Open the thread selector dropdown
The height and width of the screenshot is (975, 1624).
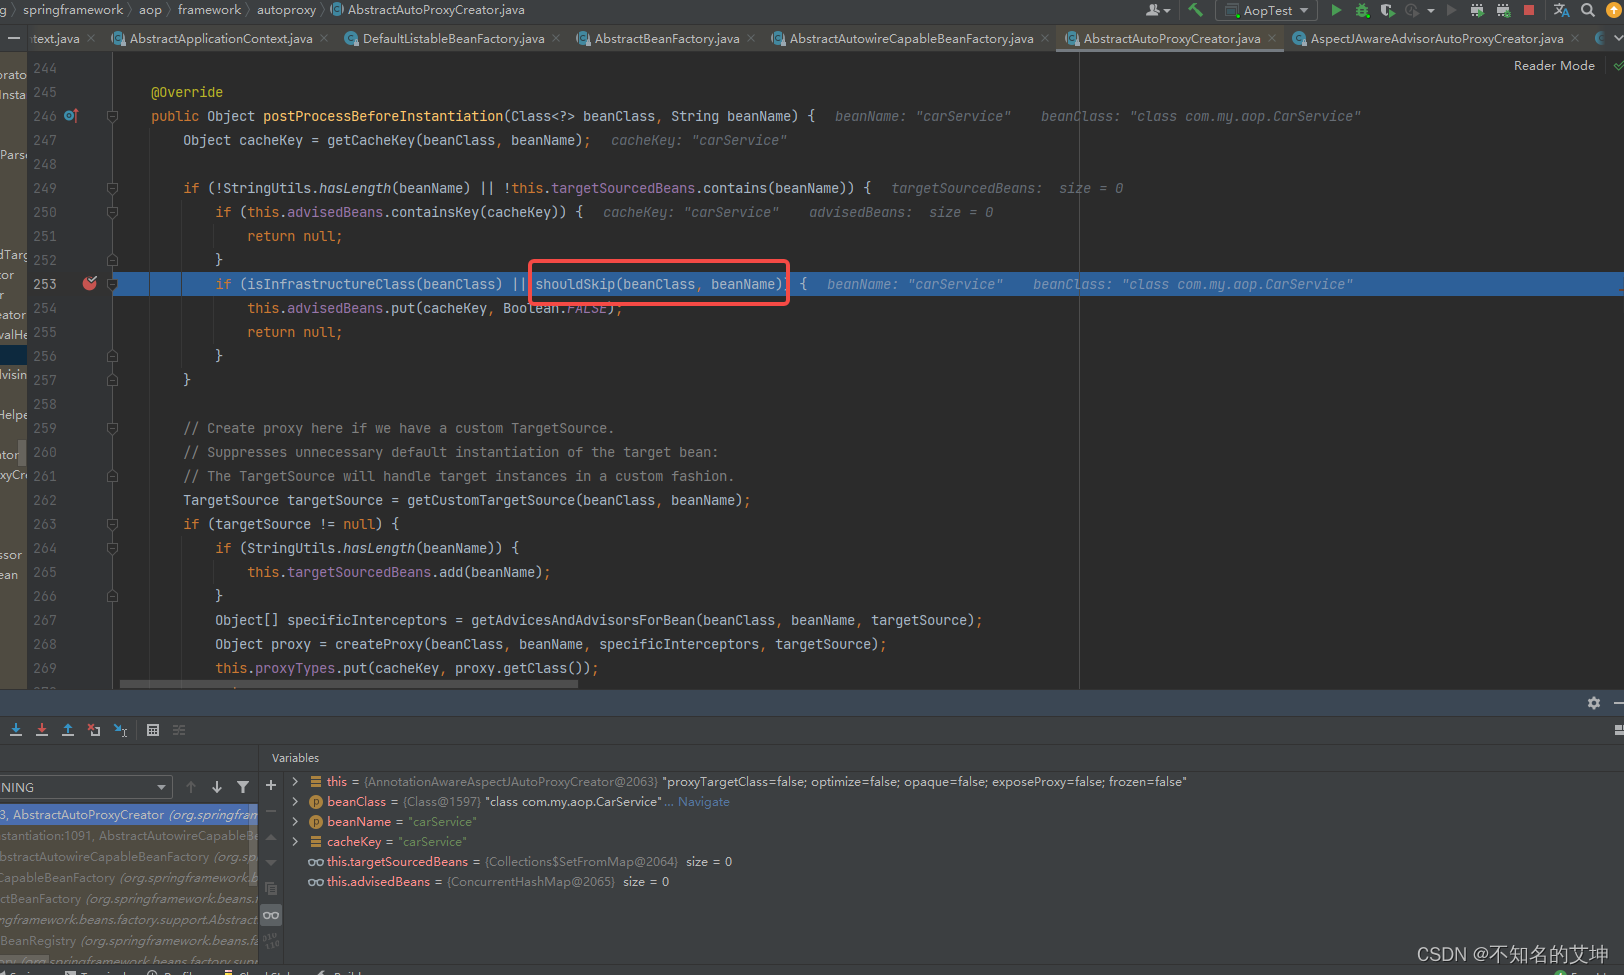85,787
